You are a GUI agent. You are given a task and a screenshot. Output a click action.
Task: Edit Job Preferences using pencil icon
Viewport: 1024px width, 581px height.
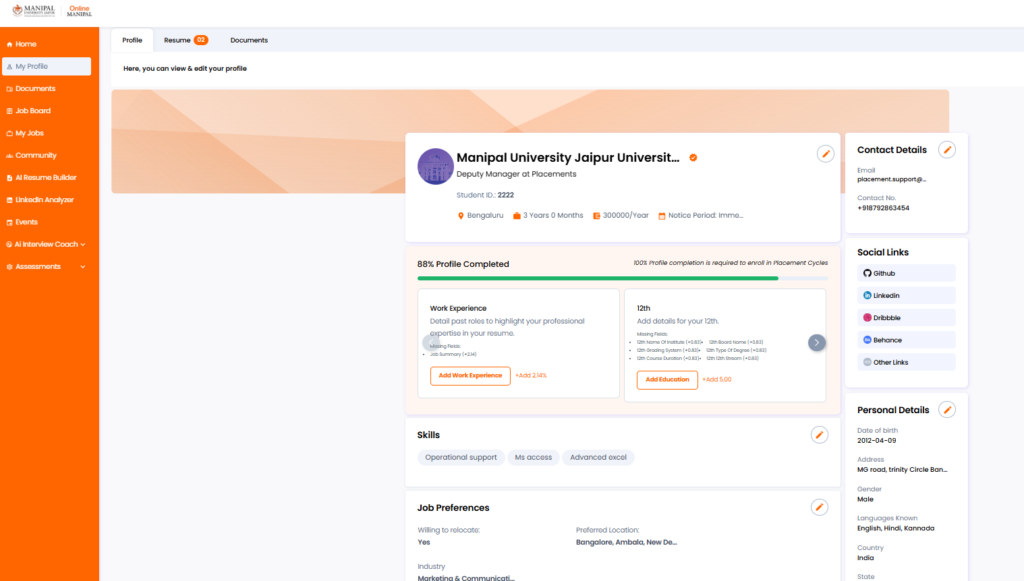pos(819,508)
